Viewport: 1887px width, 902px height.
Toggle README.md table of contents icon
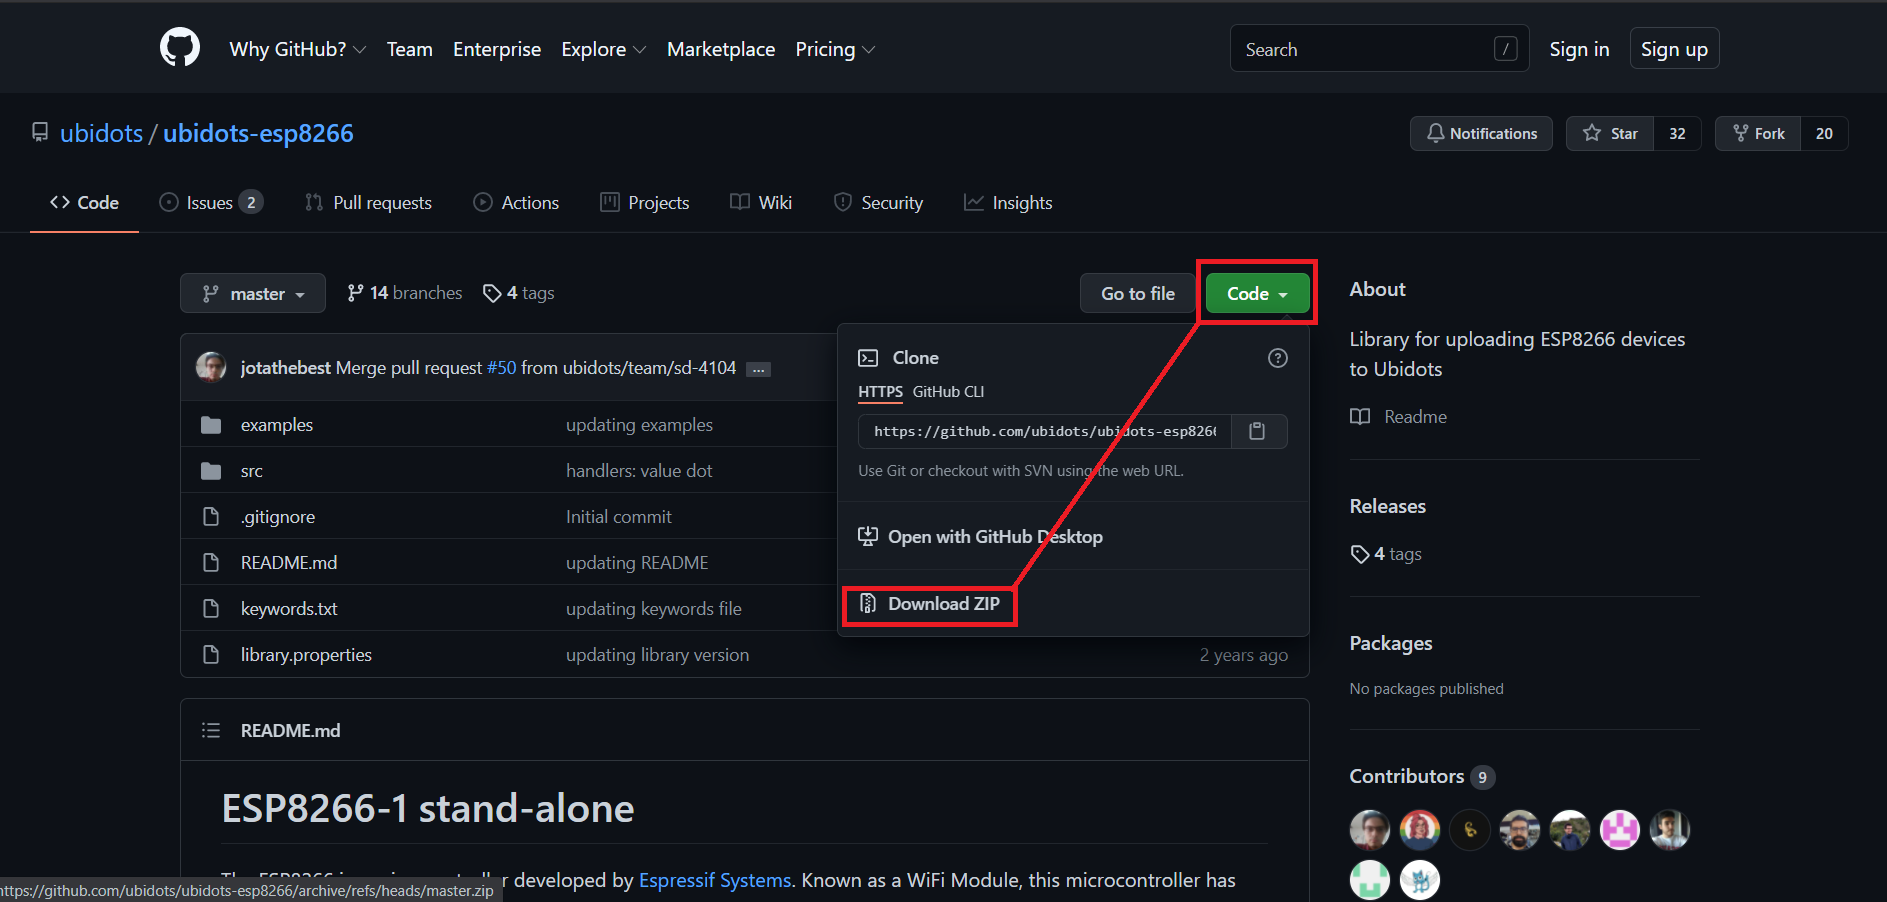pyautogui.click(x=211, y=731)
